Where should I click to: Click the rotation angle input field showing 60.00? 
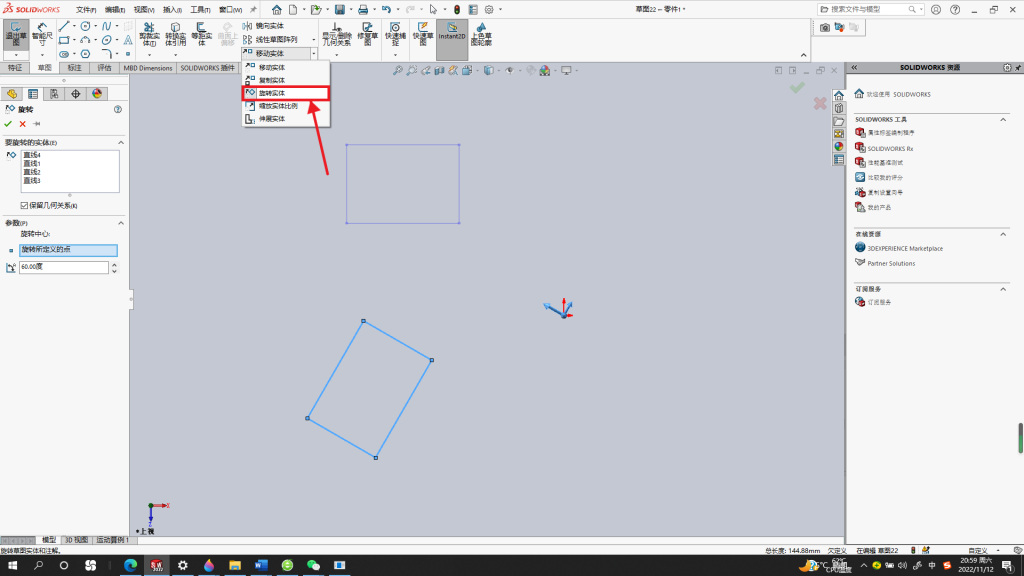[63, 267]
